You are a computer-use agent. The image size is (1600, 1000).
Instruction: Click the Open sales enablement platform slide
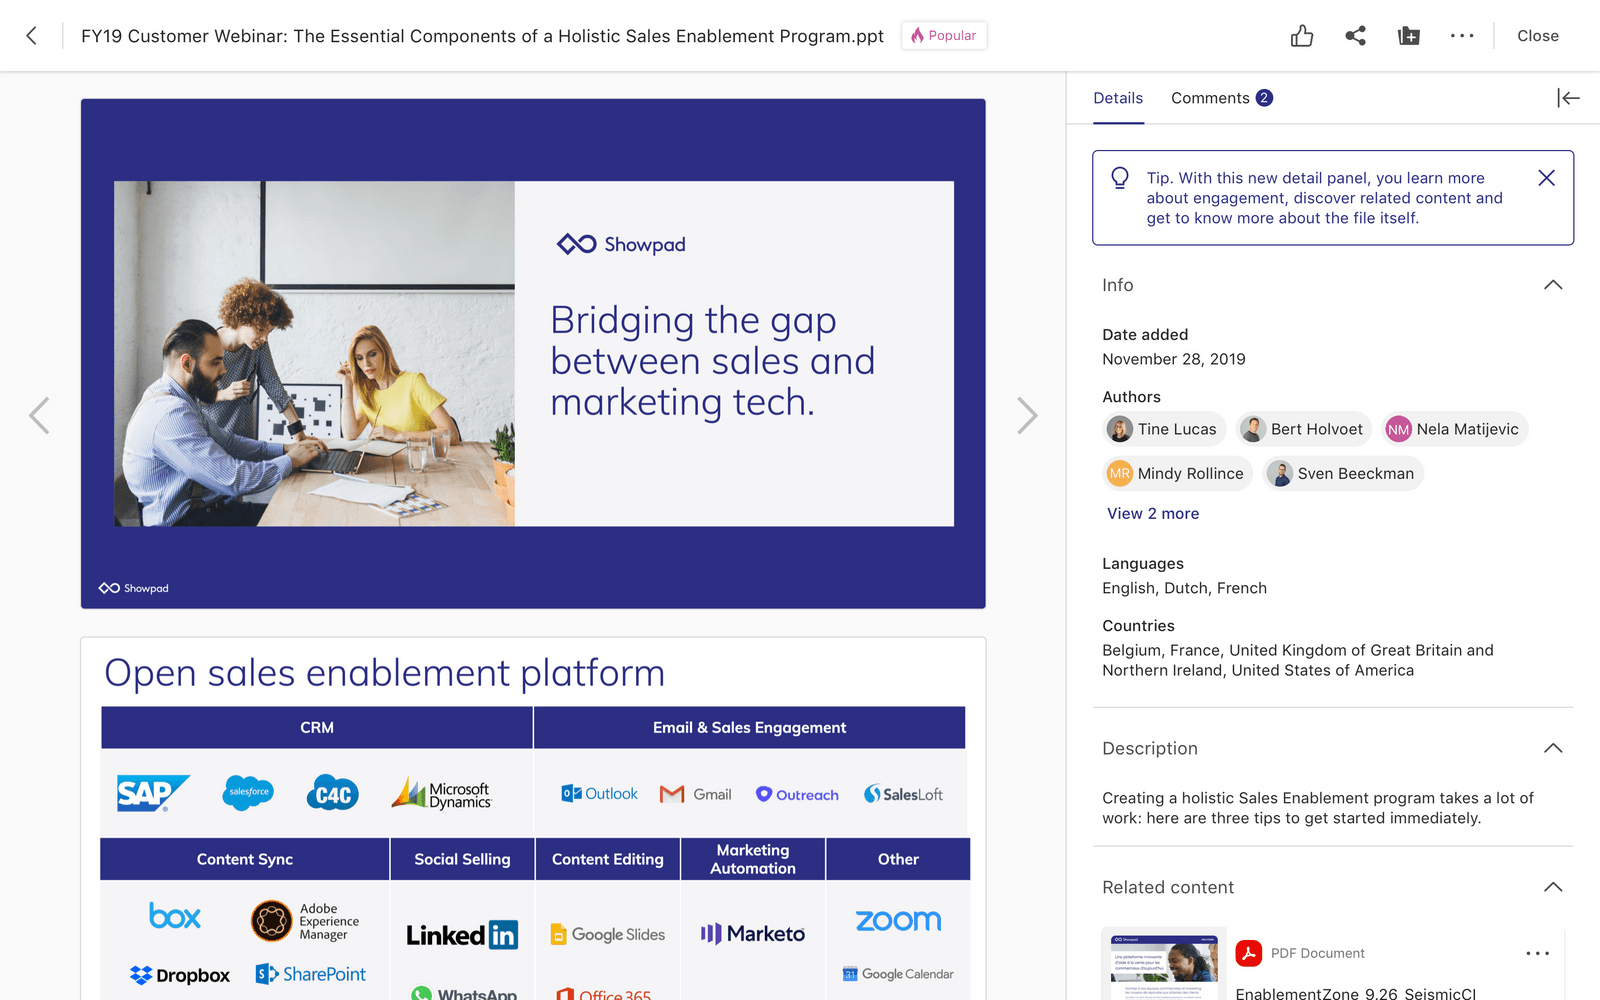pyautogui.click(x=533, y=820)
